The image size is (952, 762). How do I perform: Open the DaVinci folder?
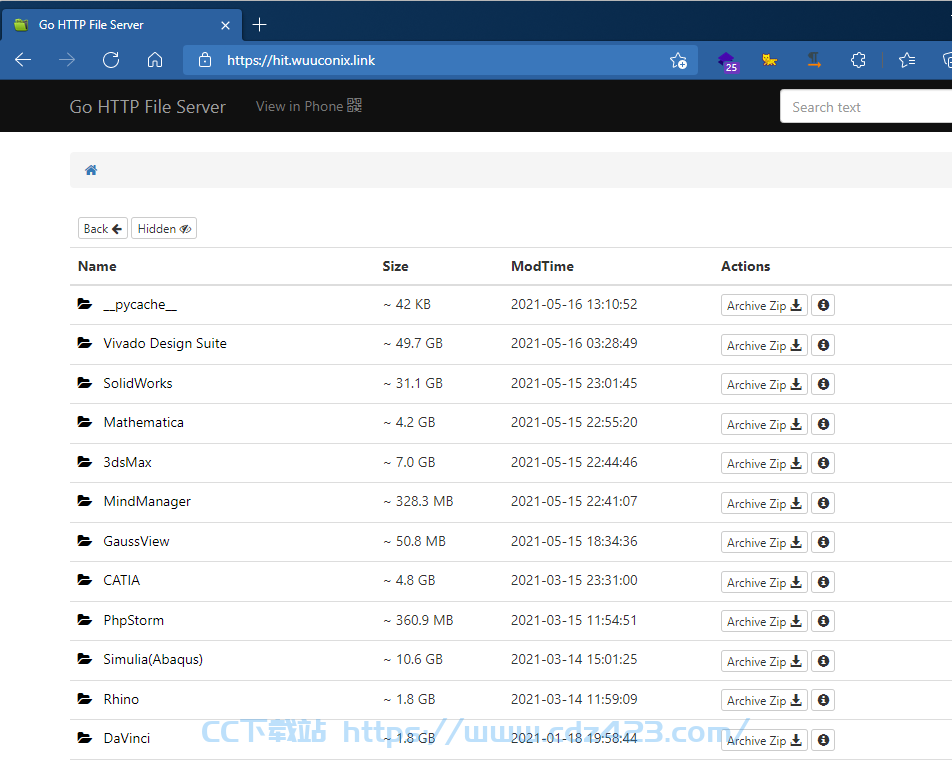[x=126, y=738]
